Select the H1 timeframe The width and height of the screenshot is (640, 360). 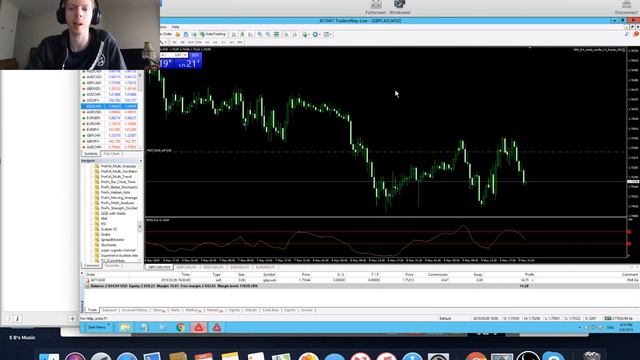click(x=207, y=42)
